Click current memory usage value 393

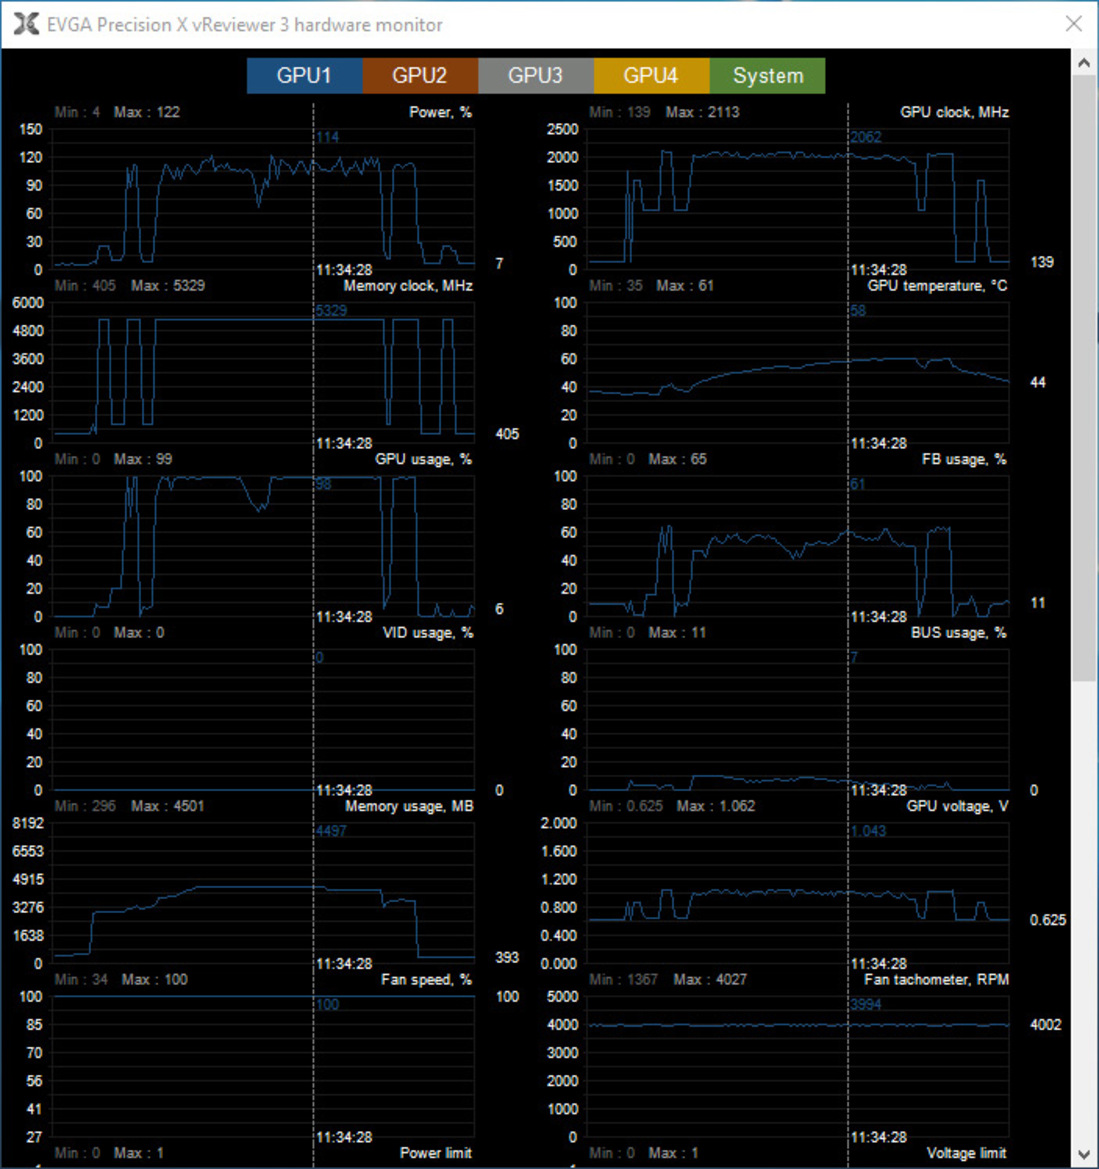click(507, 958)
